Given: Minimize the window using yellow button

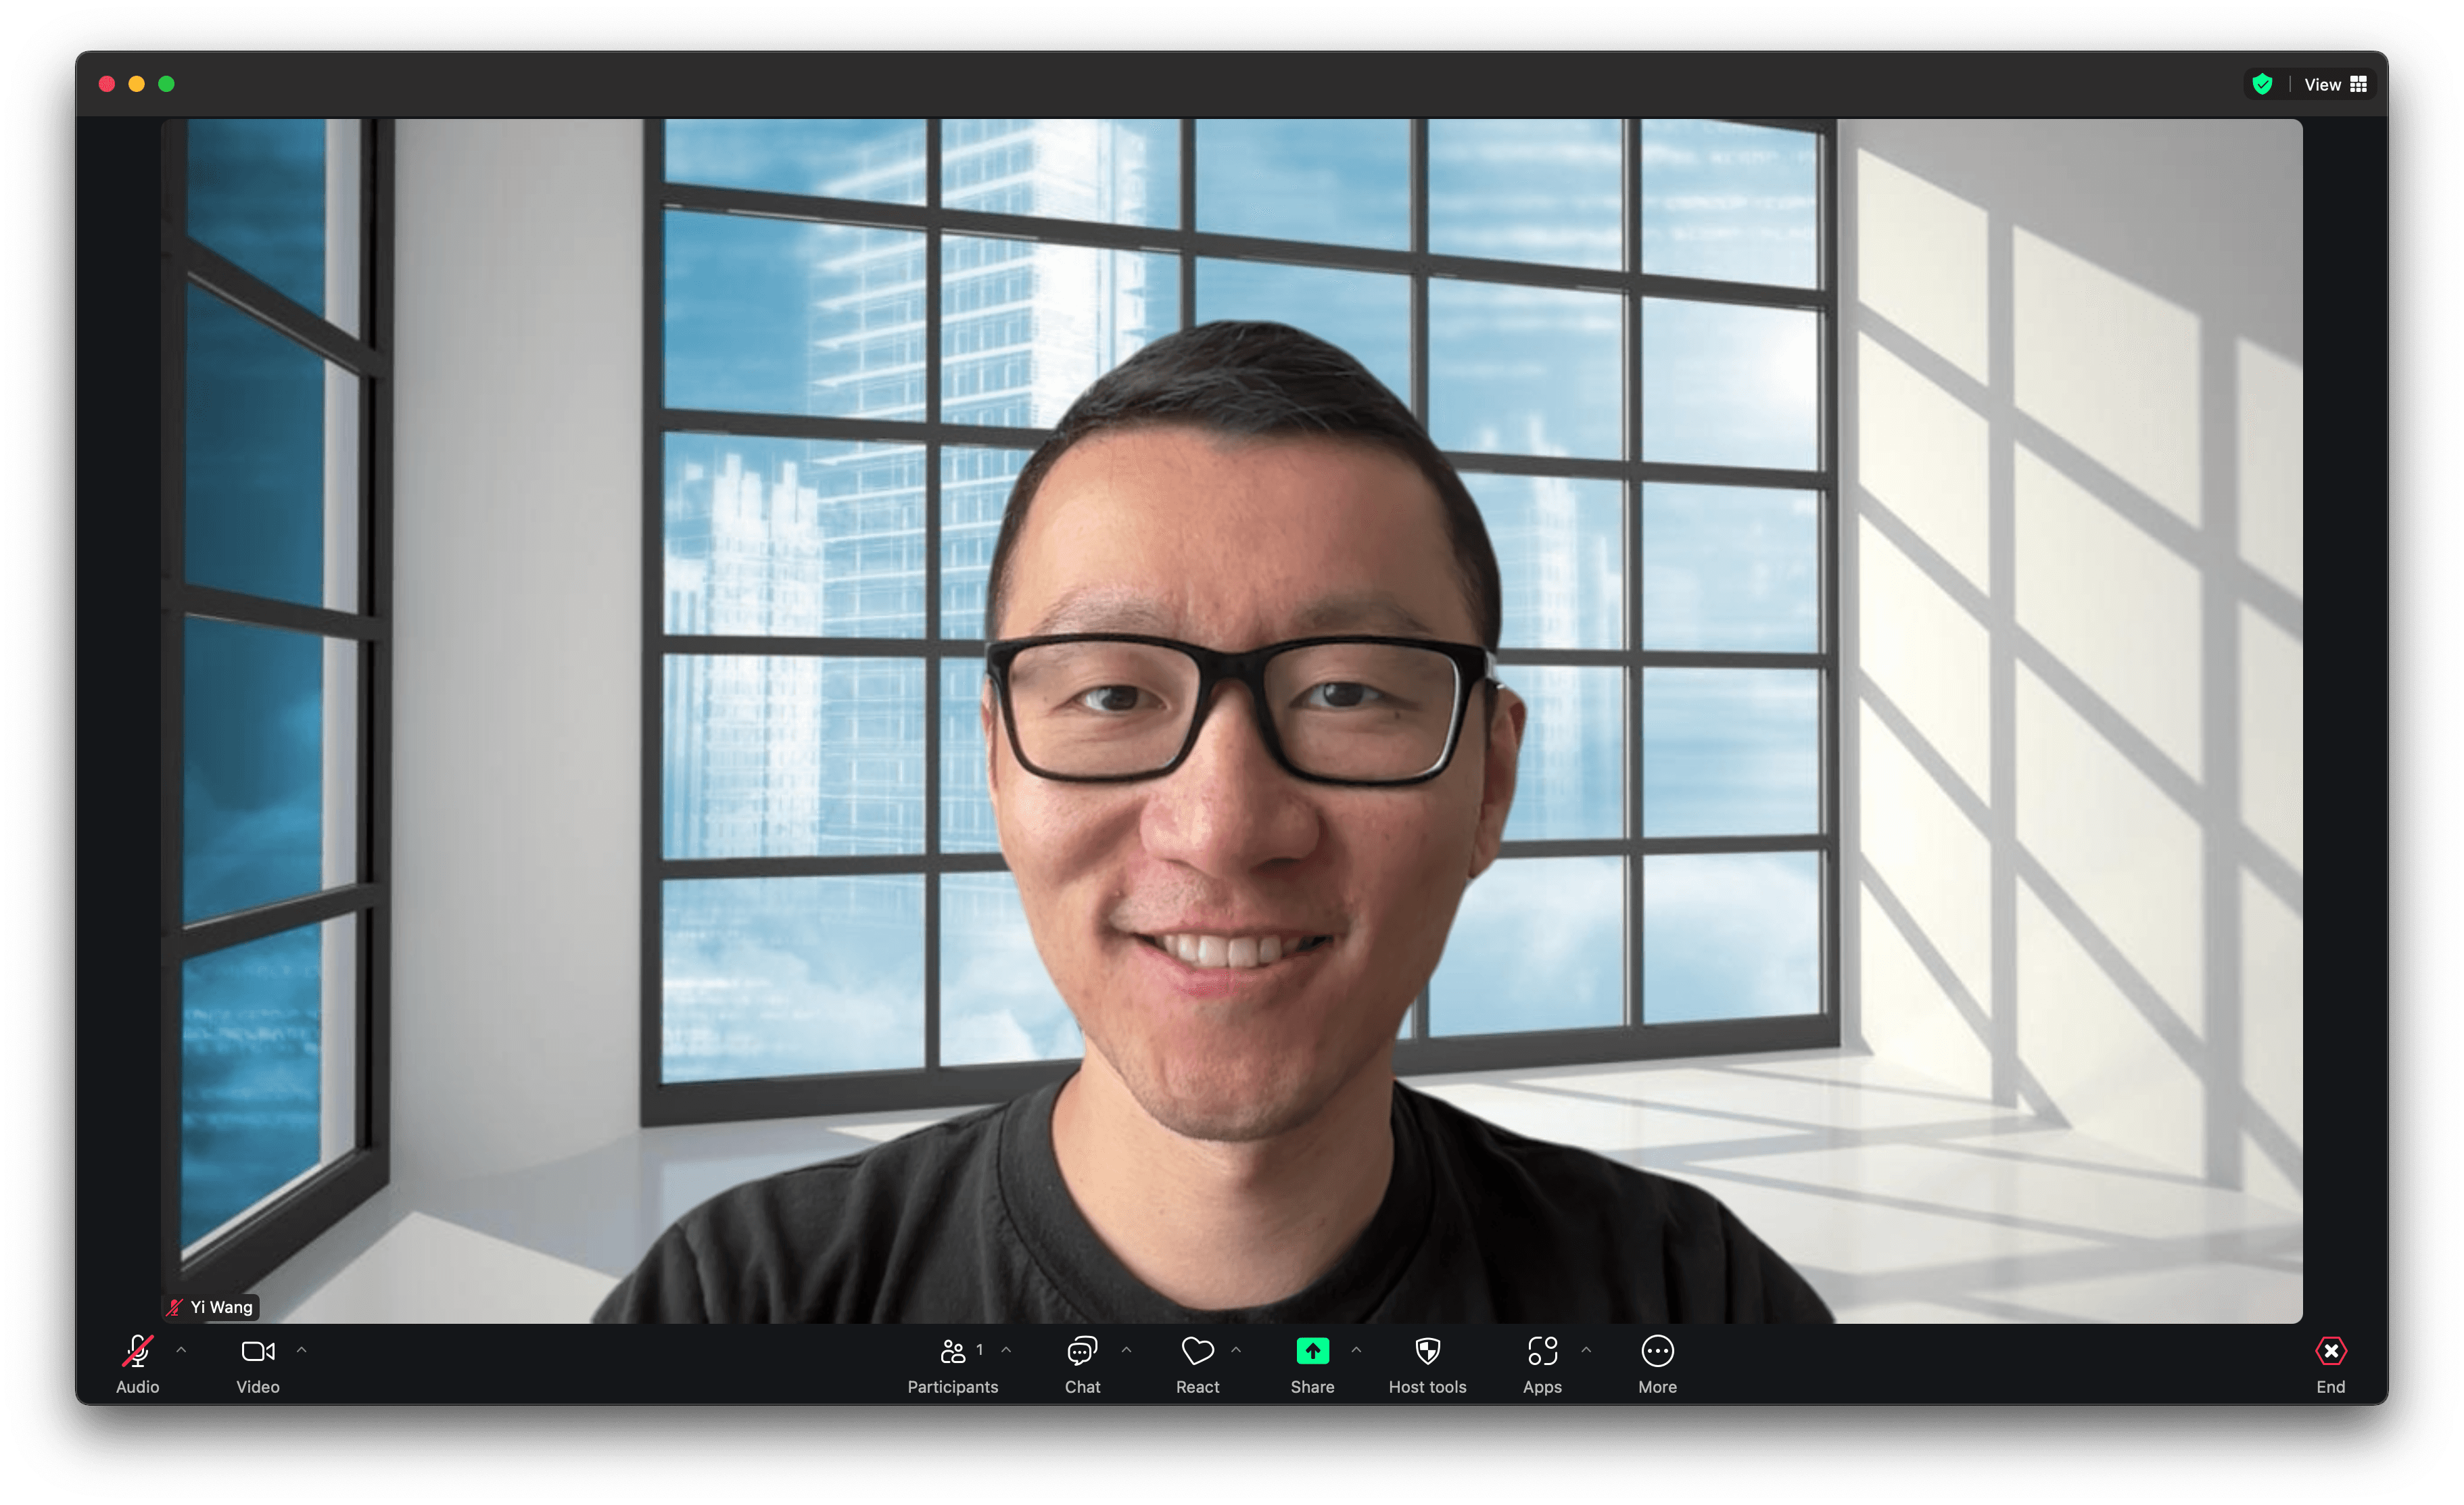Looking at the screenshot, I should pyautogui.click(x=137, y=84).
